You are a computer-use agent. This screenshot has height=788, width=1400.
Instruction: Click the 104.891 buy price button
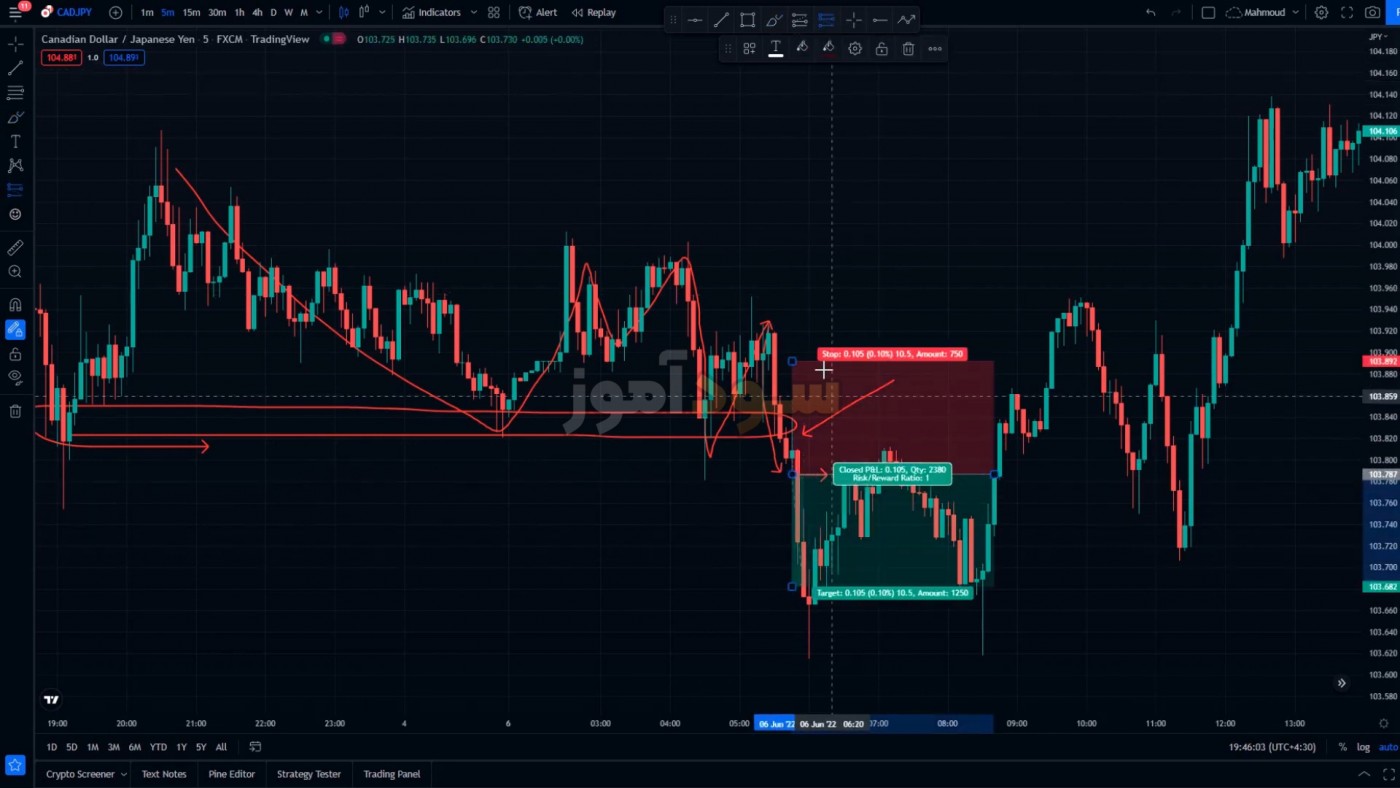[125, 57]
